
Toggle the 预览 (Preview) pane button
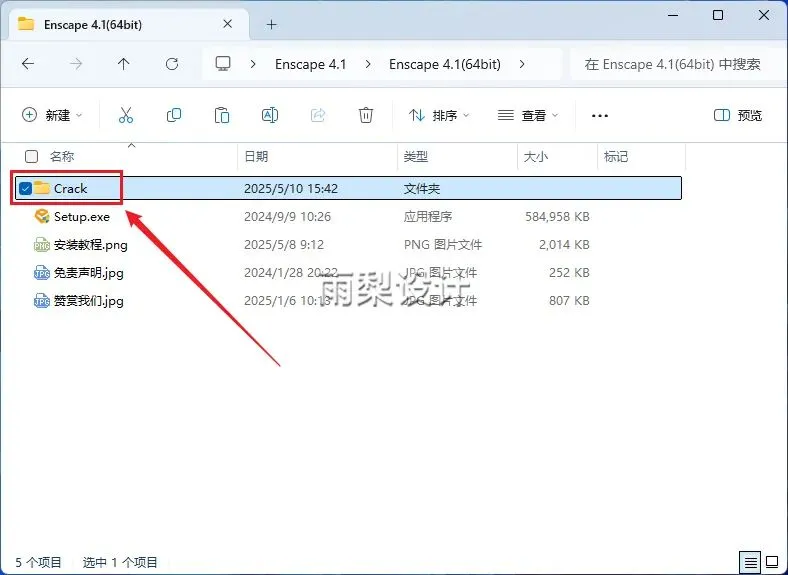point(738,115)
